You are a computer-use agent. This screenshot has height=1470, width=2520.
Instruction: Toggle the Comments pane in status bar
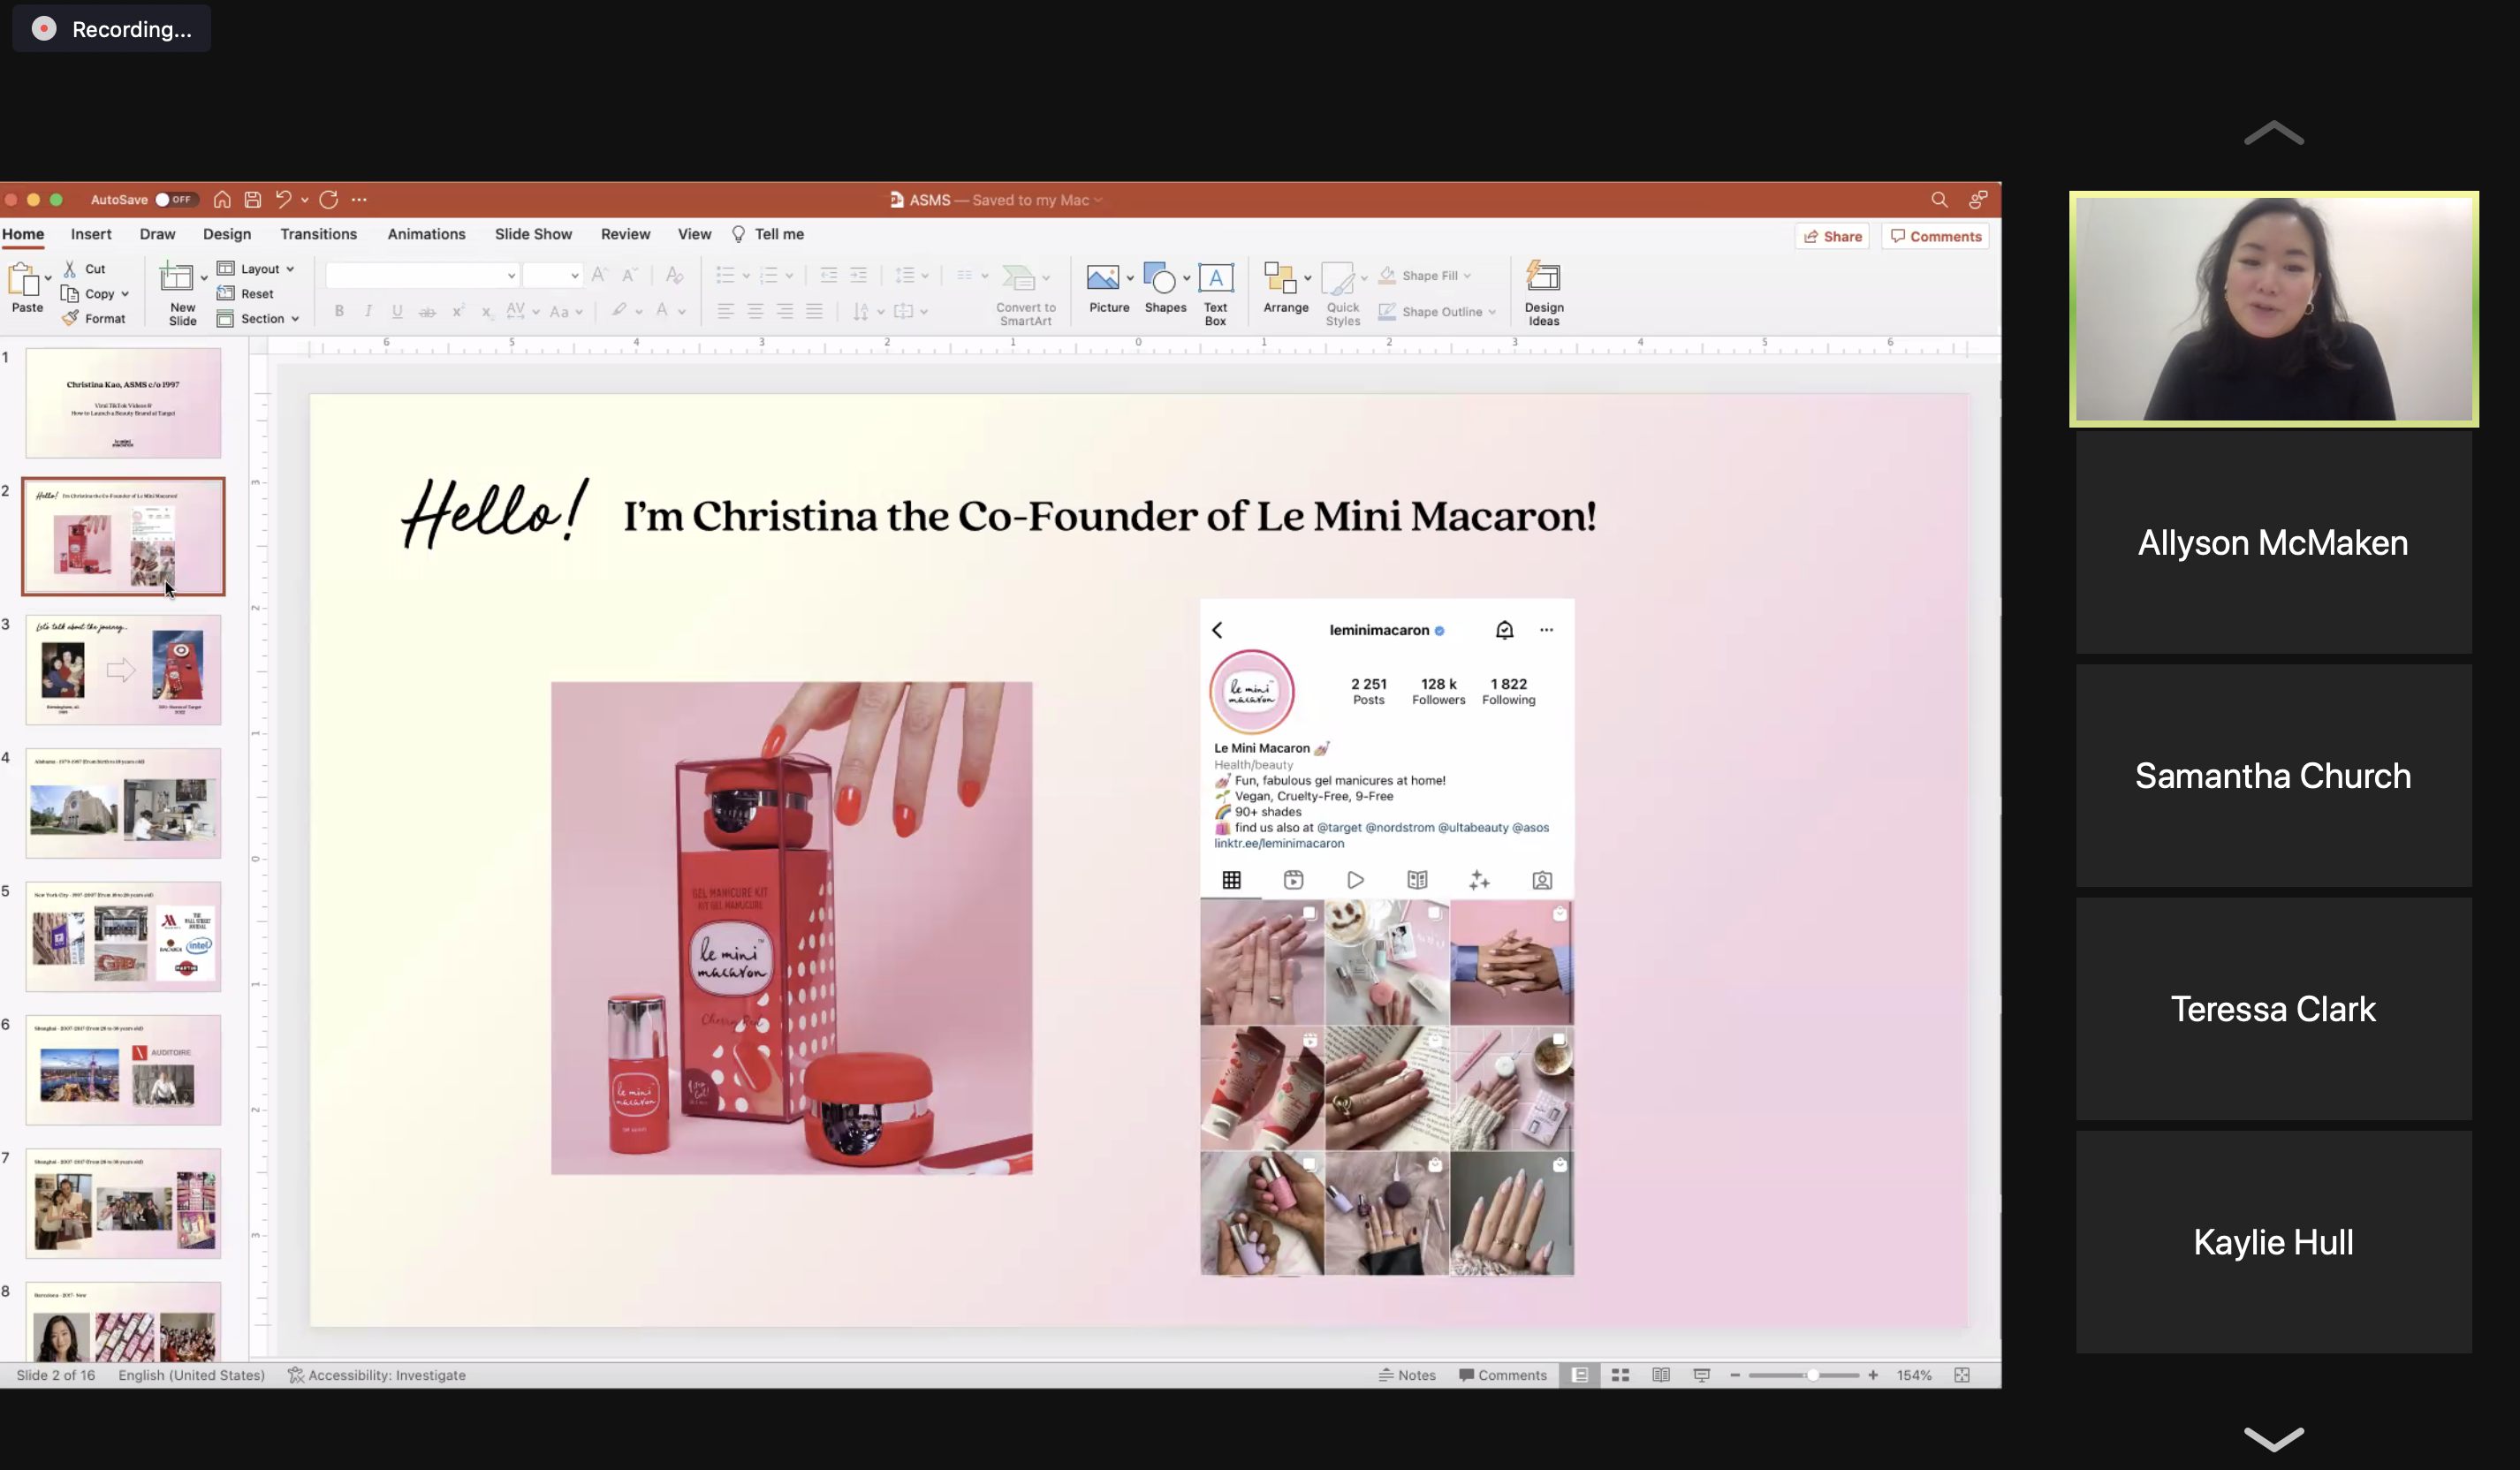1502,1375
